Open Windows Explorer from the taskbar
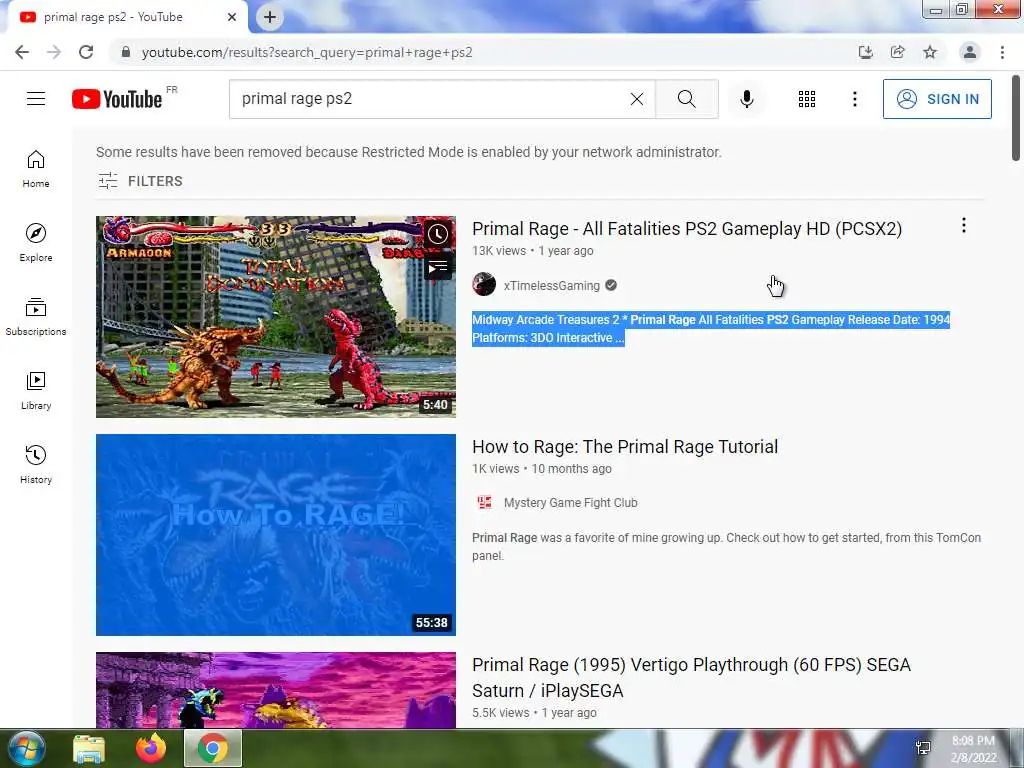This screenshot has height=768, width=1024. (89, 748)
